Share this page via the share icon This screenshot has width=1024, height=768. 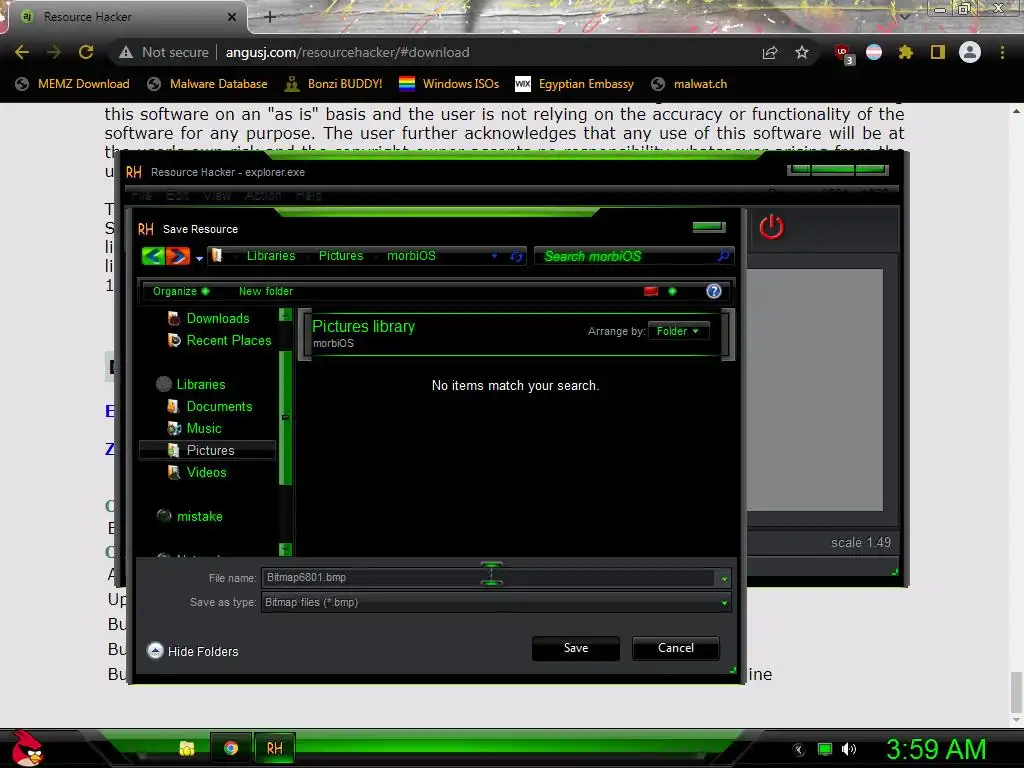(x=770, y=52)
